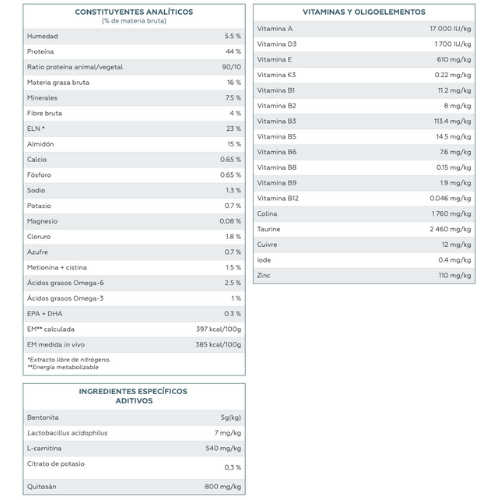Click the Ingredientes Específicos Aditivos heading
This screenshot has width=500, height=500.
point(133,396)
